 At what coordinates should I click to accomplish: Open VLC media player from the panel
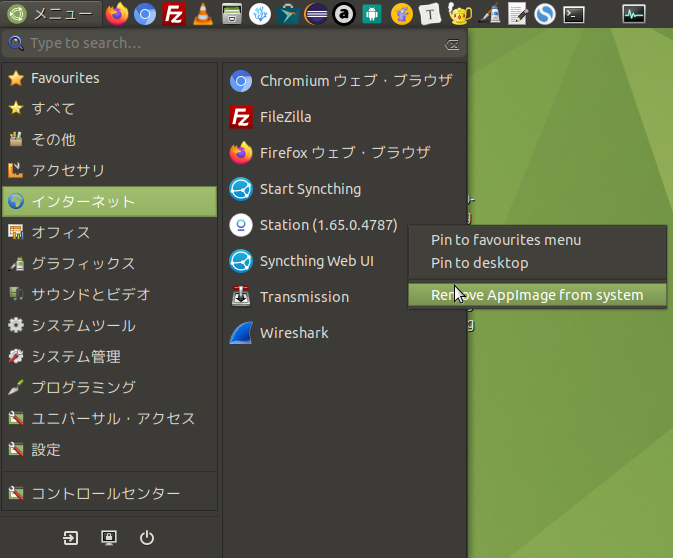[202, 14]
